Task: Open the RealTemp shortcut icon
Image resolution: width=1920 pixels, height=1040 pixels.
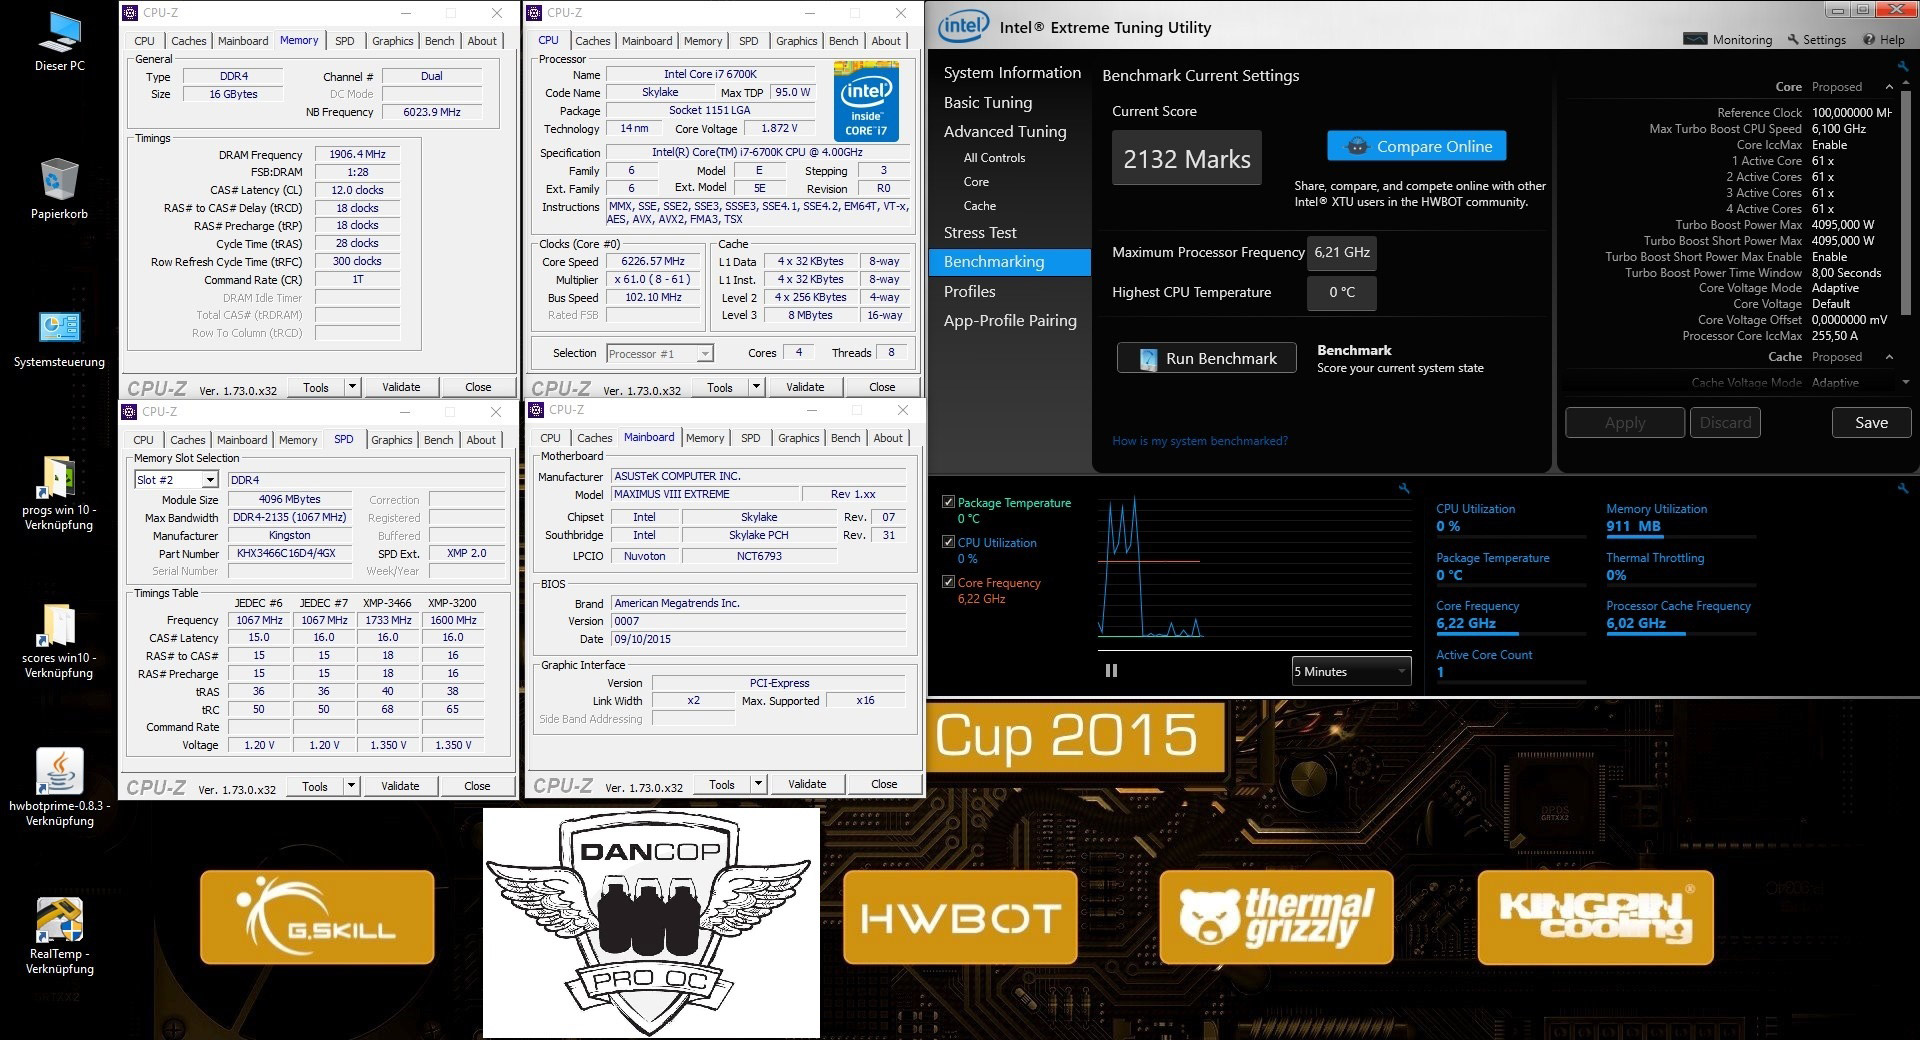Action: [59, 921]
